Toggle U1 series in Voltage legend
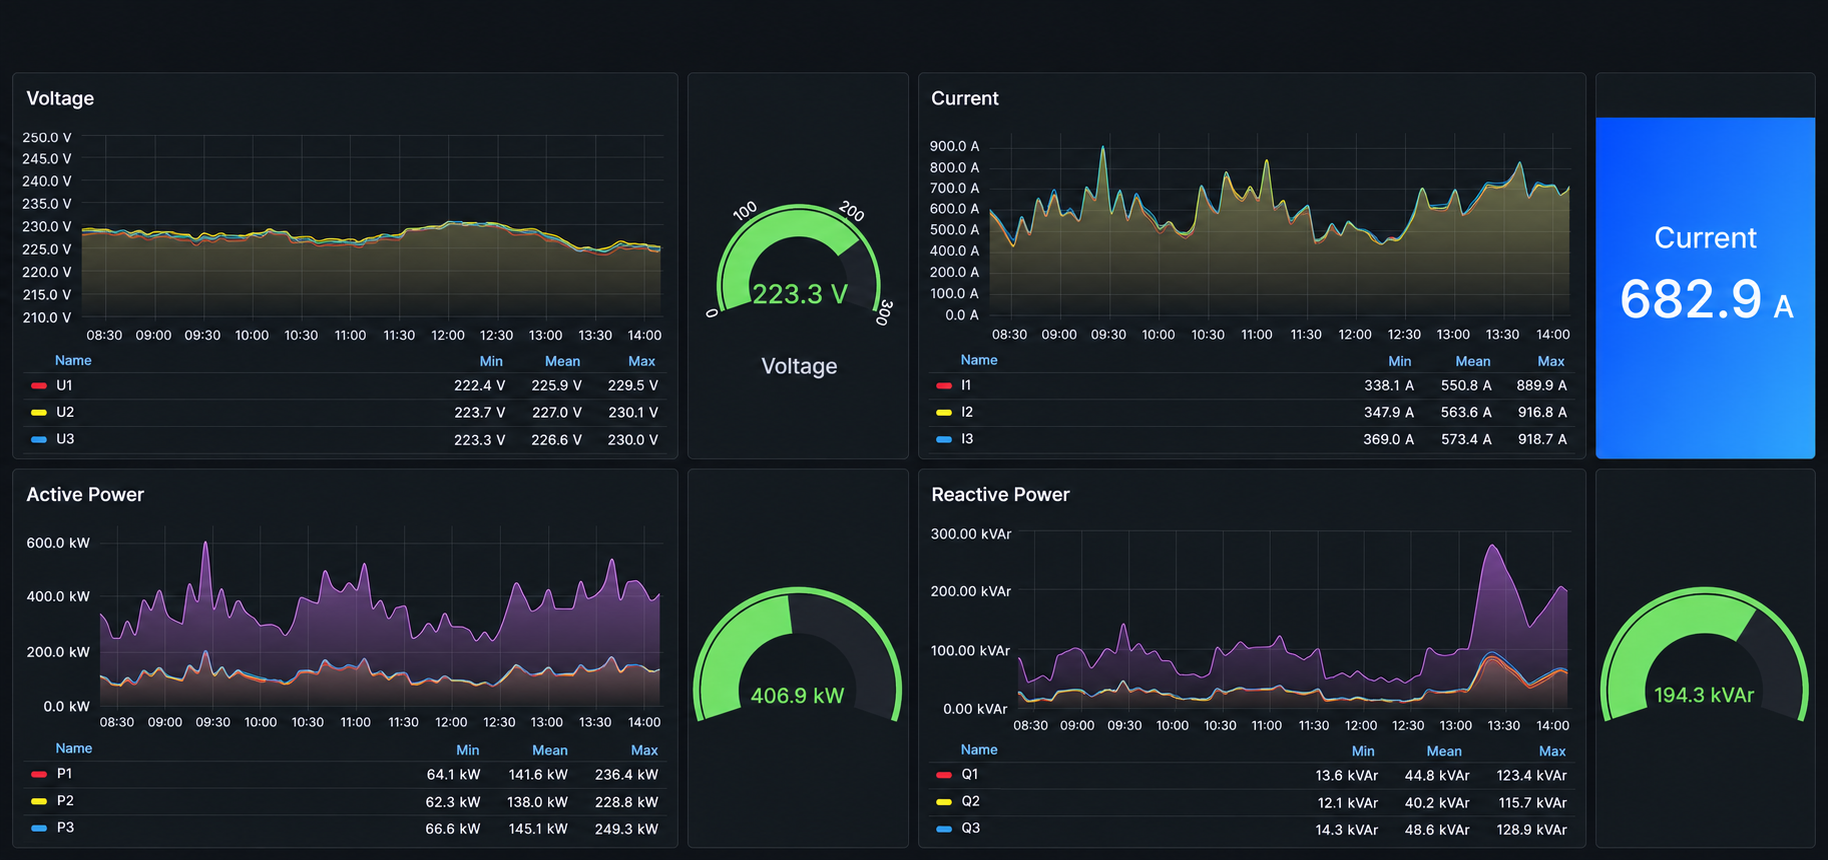Viewport: 1828px width, 860px height. 64,385
